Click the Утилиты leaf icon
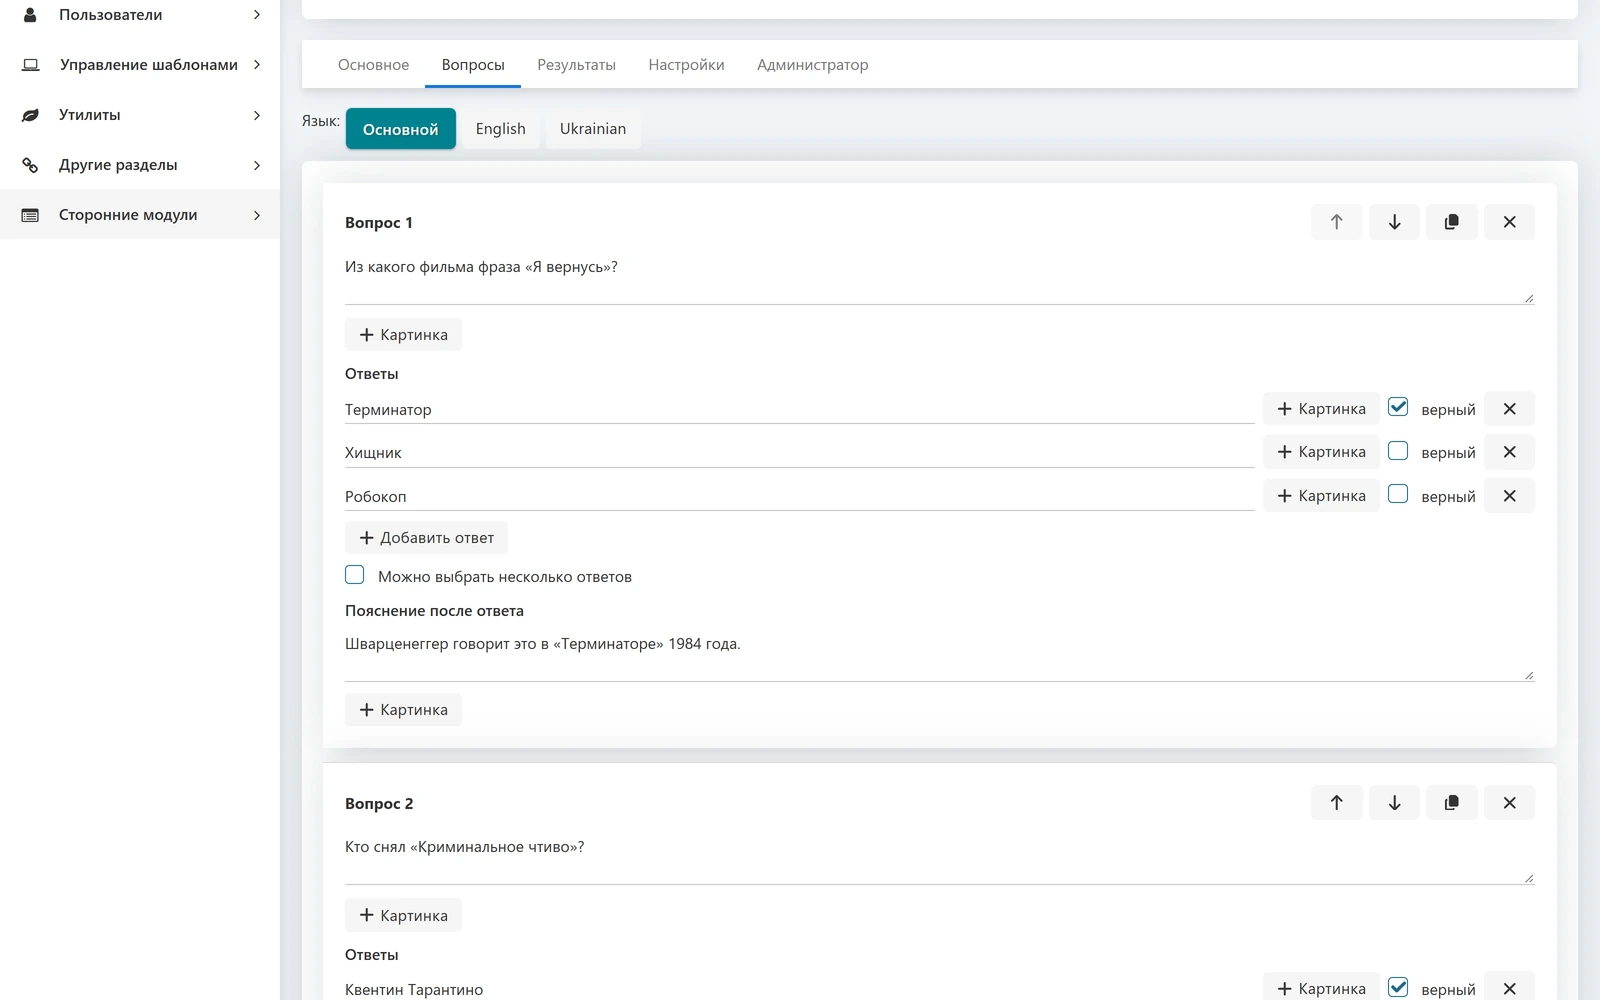This screenshot has width=1600, height=1000. [x=30, y=115]
